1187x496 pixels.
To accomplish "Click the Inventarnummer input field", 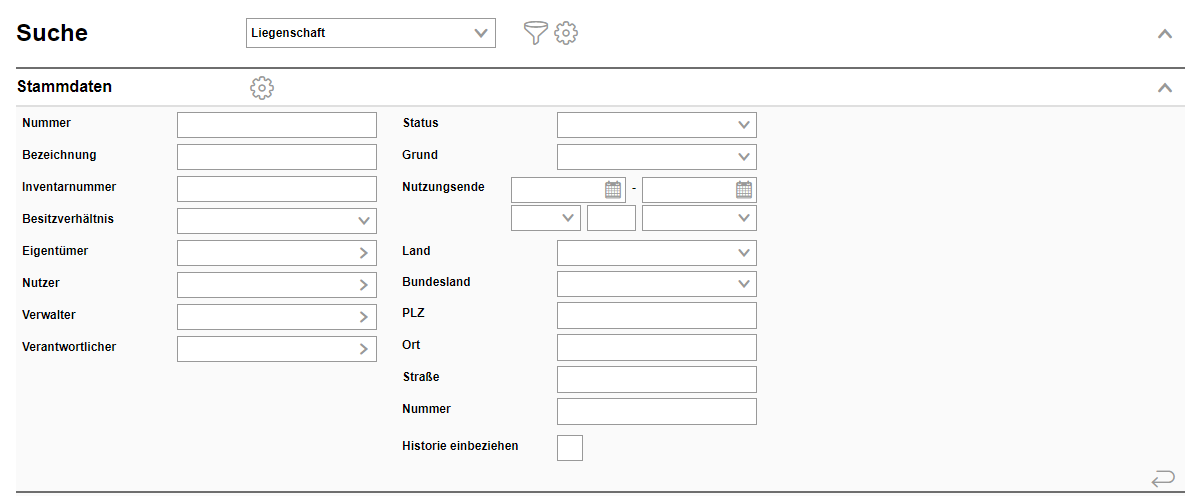I will click(x=276, y=189).
